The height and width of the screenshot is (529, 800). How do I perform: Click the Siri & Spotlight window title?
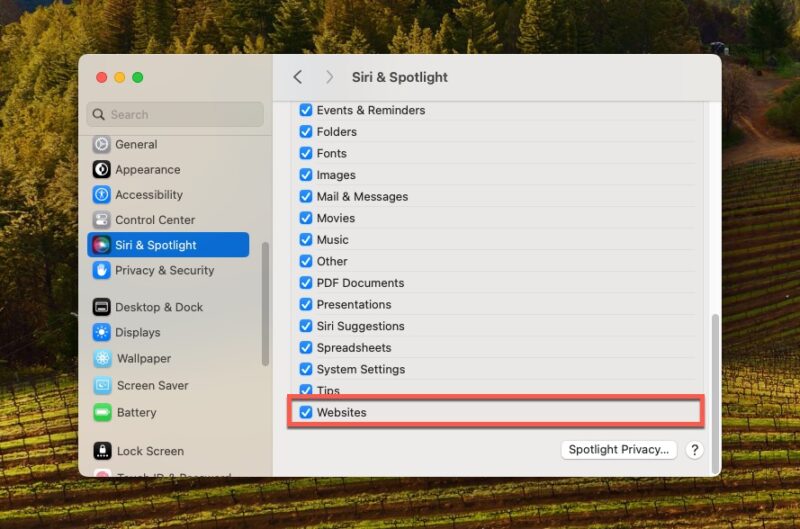(x=399, y=77)
